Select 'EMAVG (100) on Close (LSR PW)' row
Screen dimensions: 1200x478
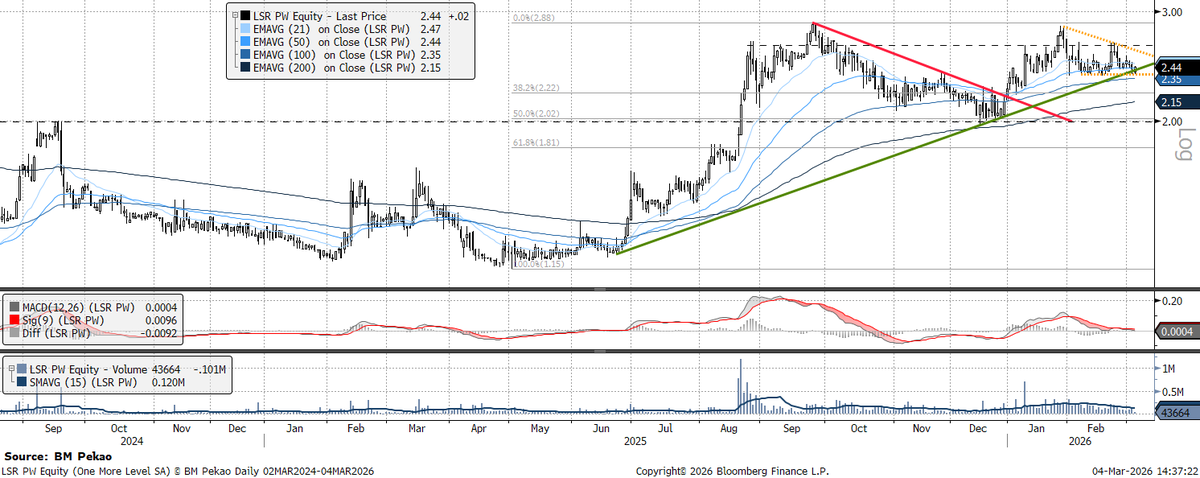[x=336, y=57]
